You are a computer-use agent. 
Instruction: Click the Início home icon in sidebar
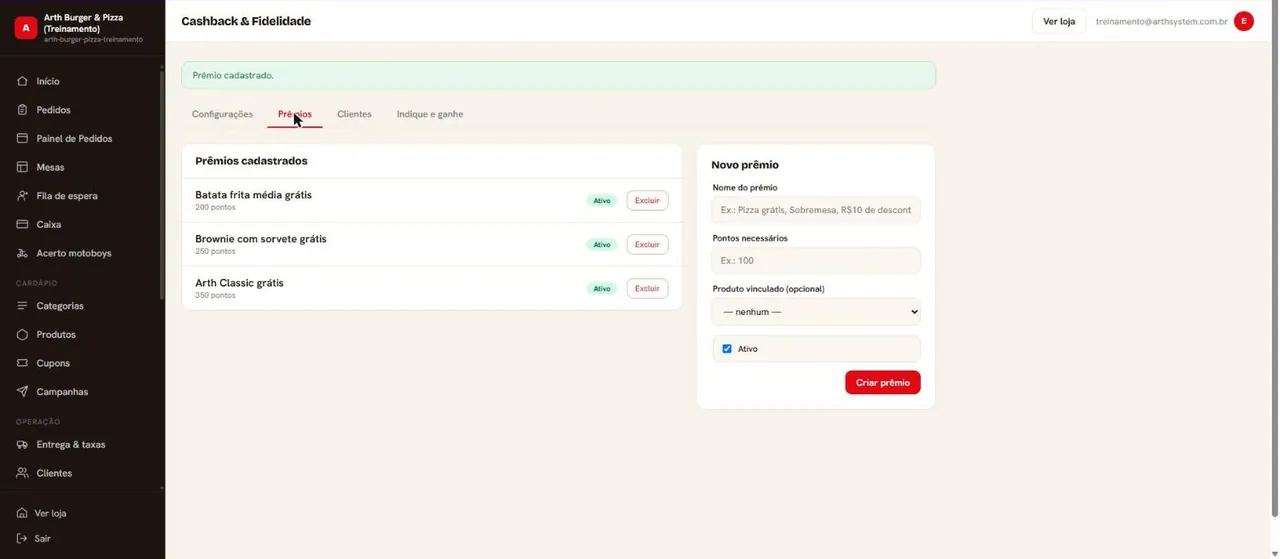pyautogui.click(x=22, y=81)
